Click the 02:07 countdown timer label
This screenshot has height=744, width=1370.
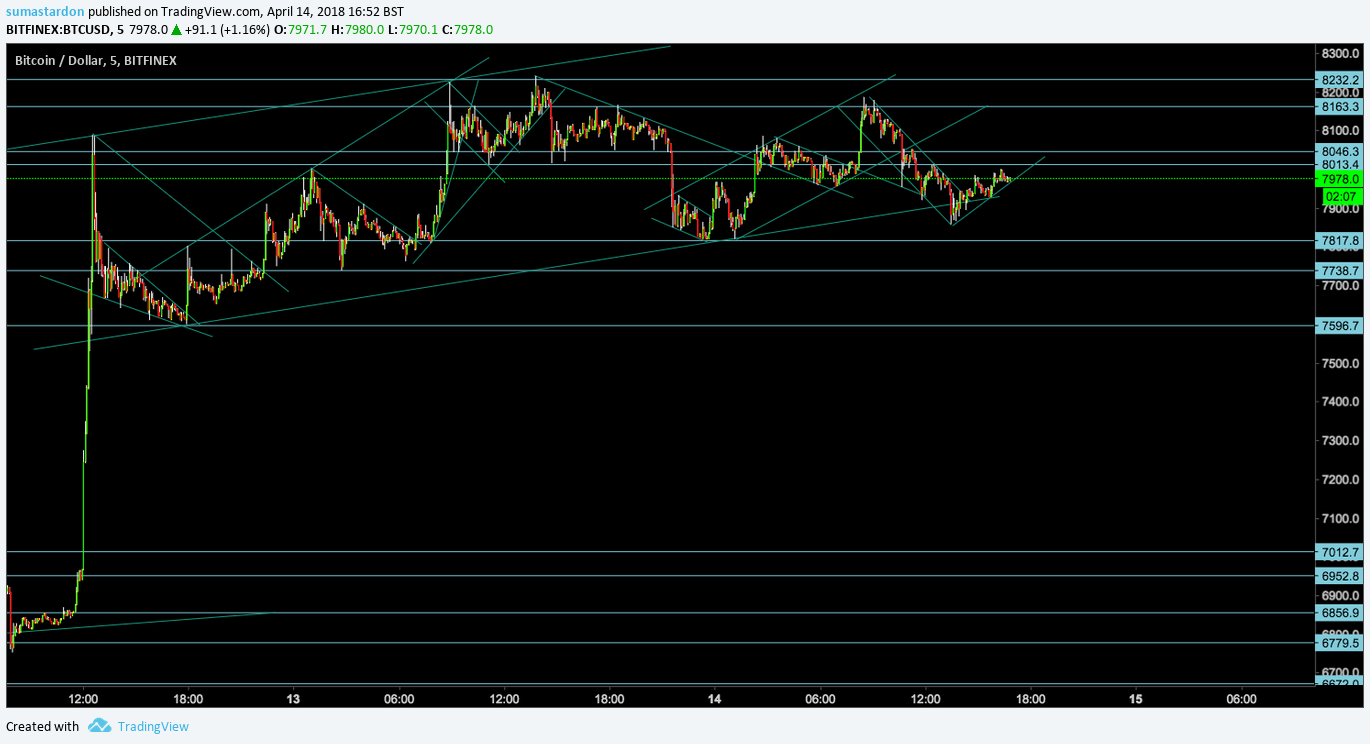click(1340, 196)
